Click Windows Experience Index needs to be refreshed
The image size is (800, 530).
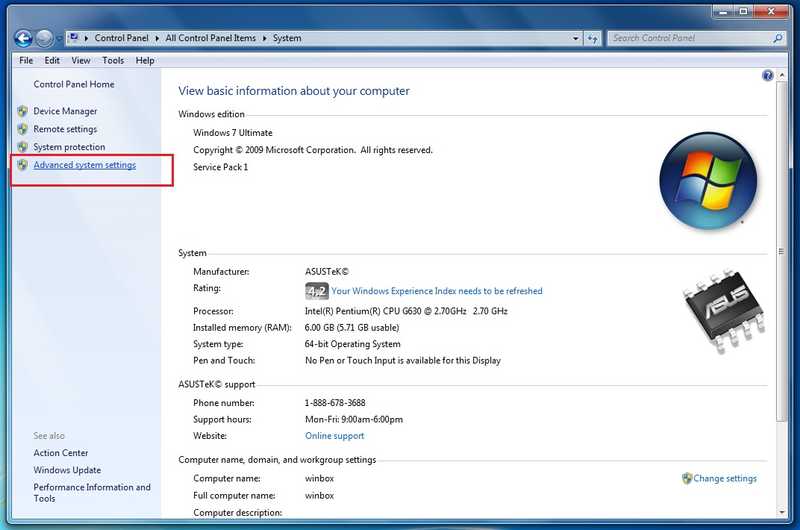[x=437, y=291]
